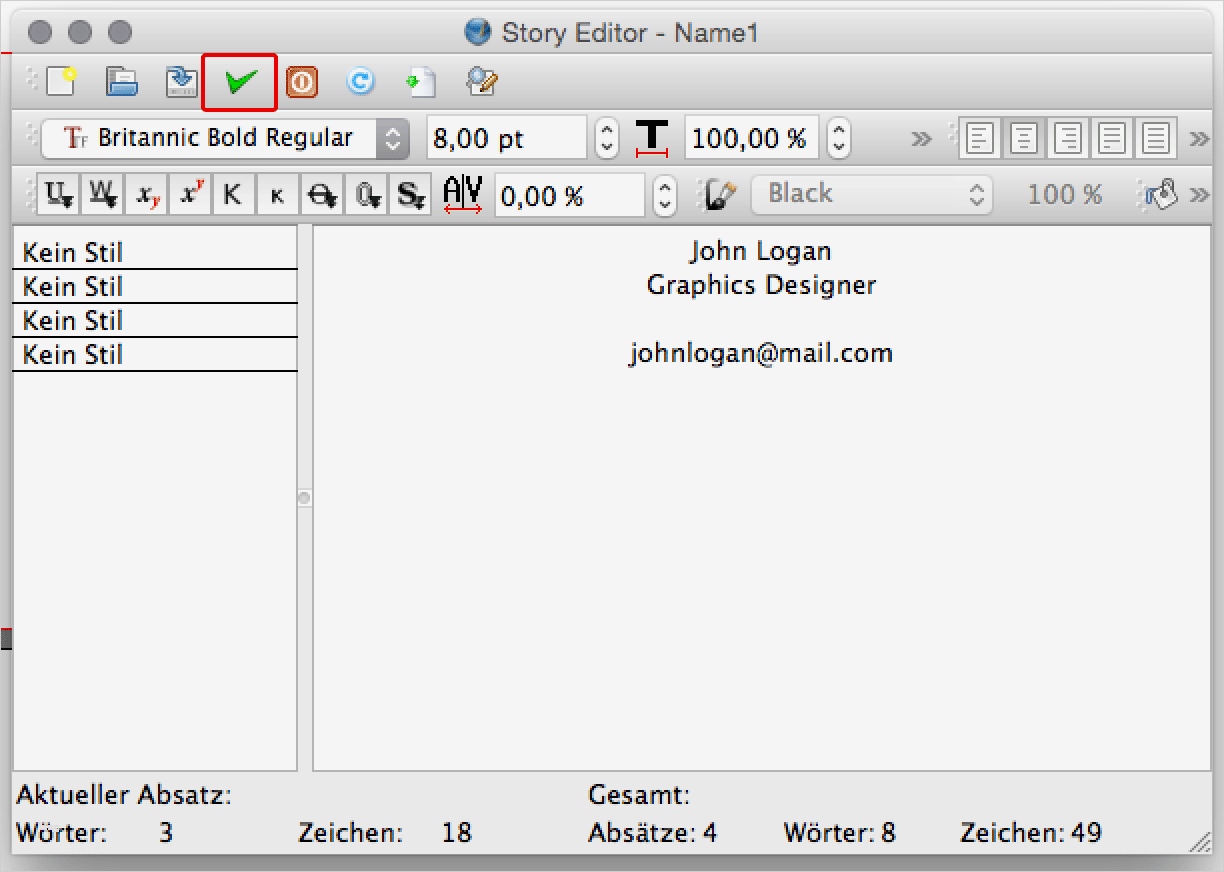Click the Save to File icon
The width and height of the screenshot is (1224, 872).
tap(180, 82)
